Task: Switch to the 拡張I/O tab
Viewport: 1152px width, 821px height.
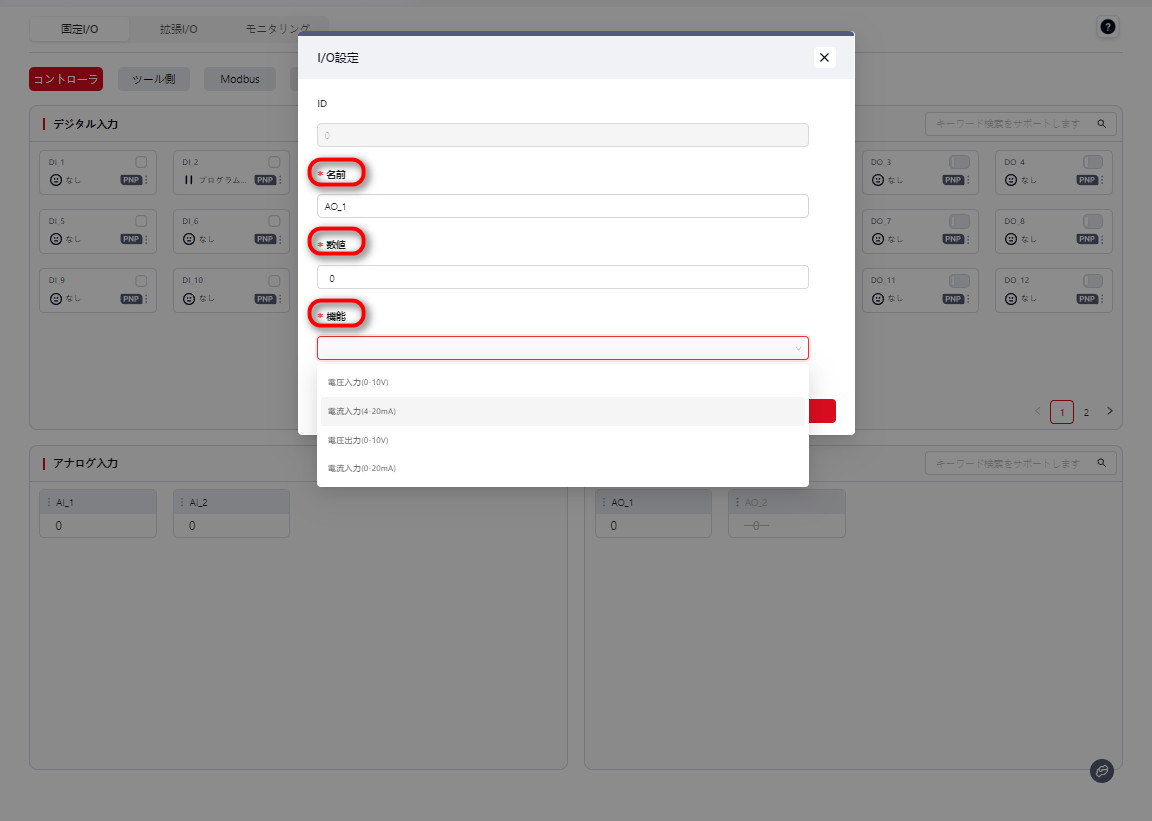Action: [179, 29]
